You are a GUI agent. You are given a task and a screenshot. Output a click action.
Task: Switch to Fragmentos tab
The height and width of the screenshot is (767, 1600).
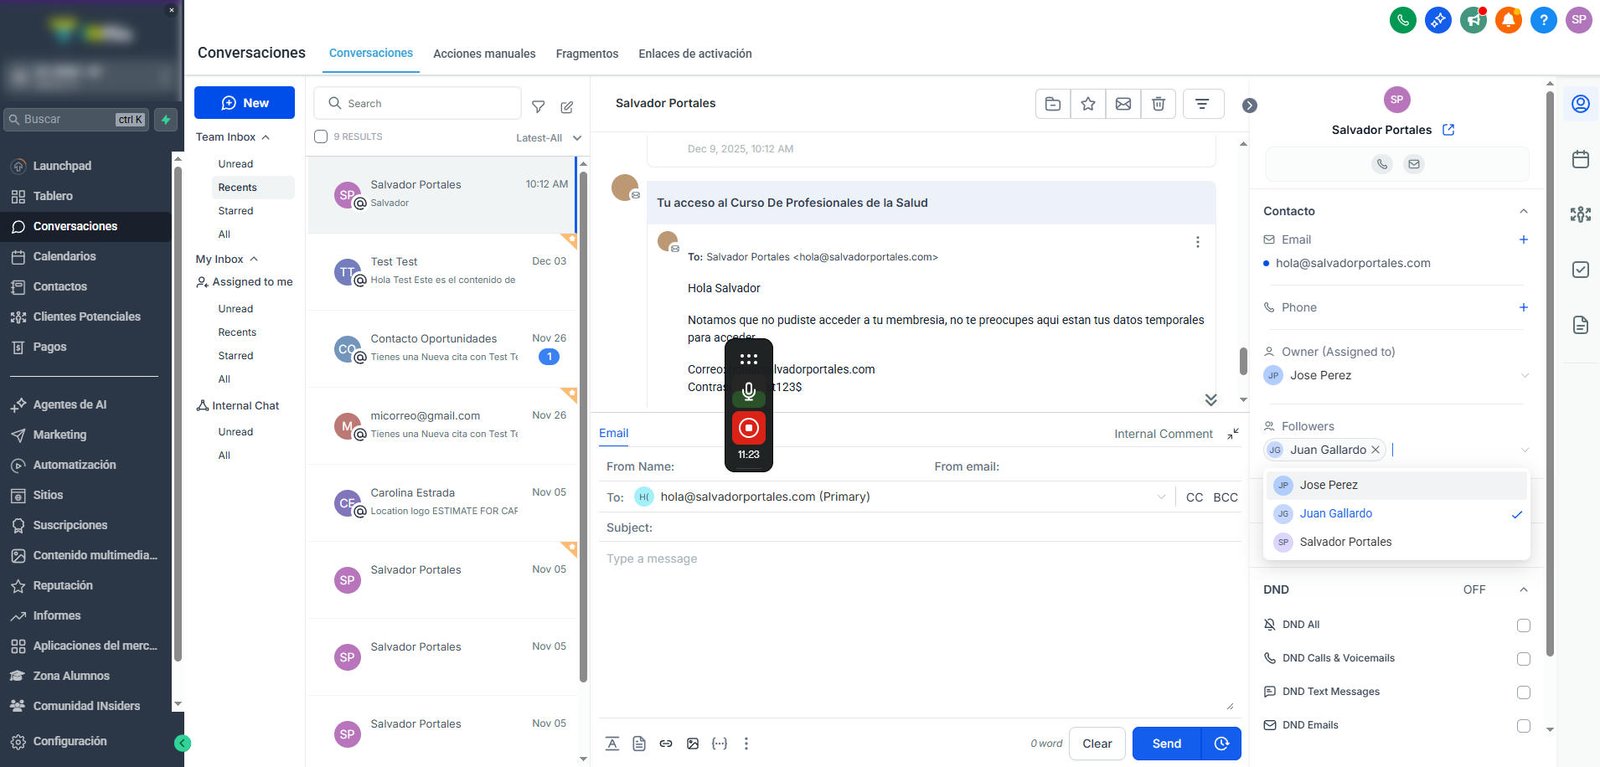point(587,54)
